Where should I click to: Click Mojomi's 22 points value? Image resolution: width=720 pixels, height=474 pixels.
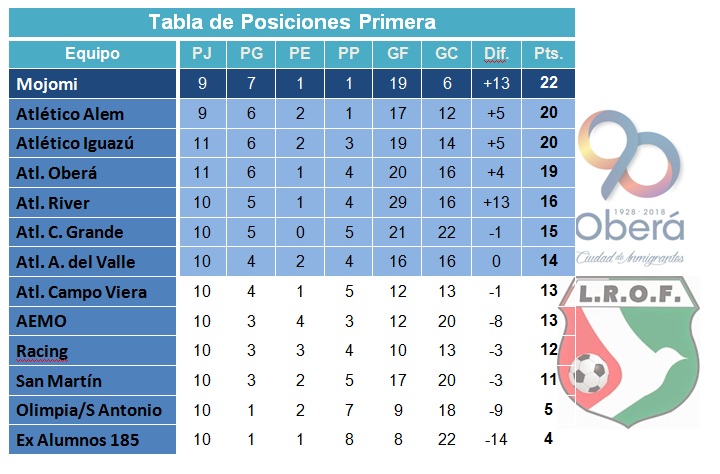pos(548,85)
